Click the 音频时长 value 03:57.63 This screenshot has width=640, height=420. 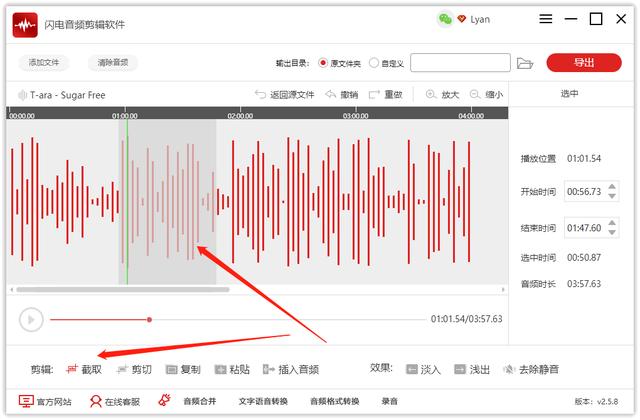[584, 284]
